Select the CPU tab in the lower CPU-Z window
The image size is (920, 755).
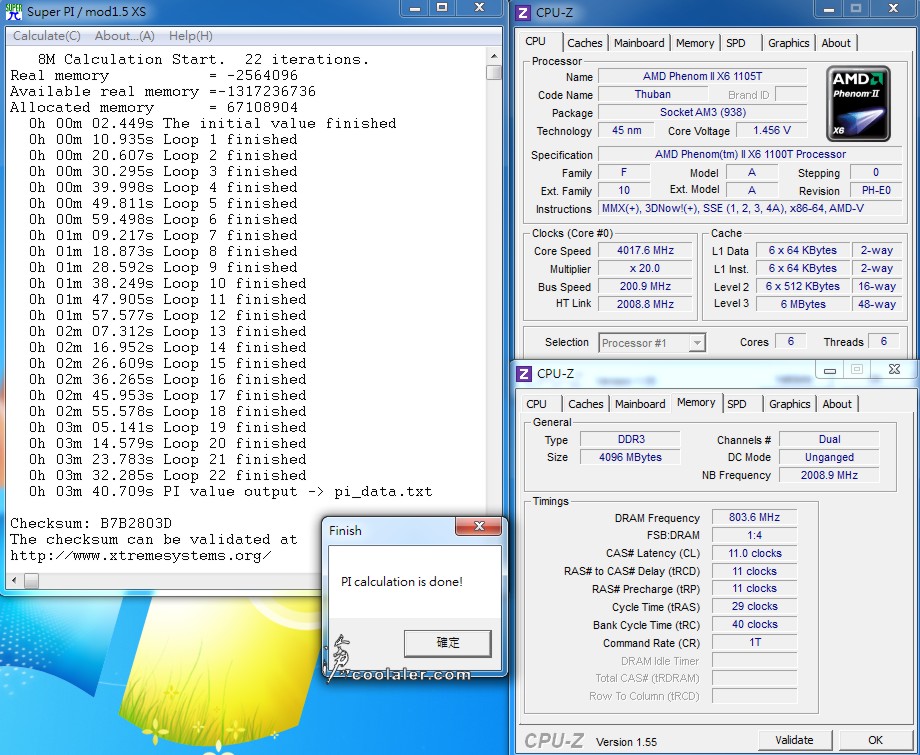[536, 404]
